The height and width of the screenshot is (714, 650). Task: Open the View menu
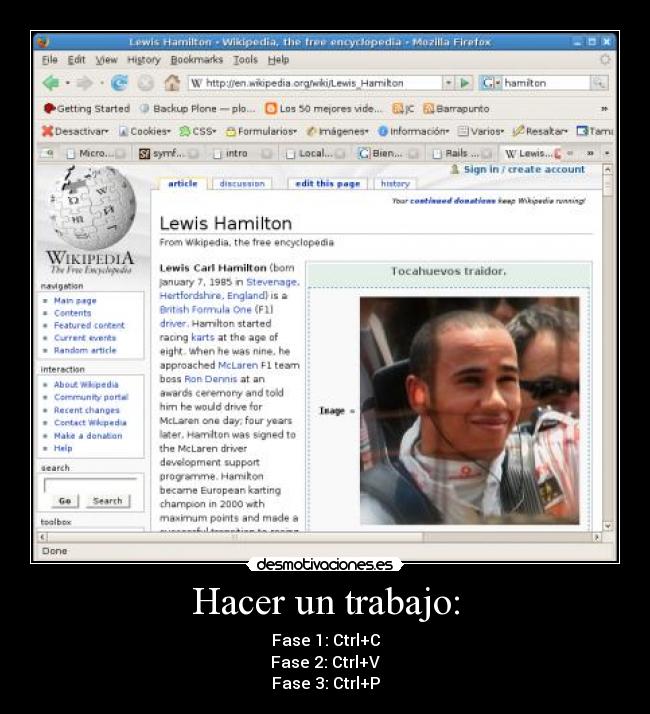106,60
